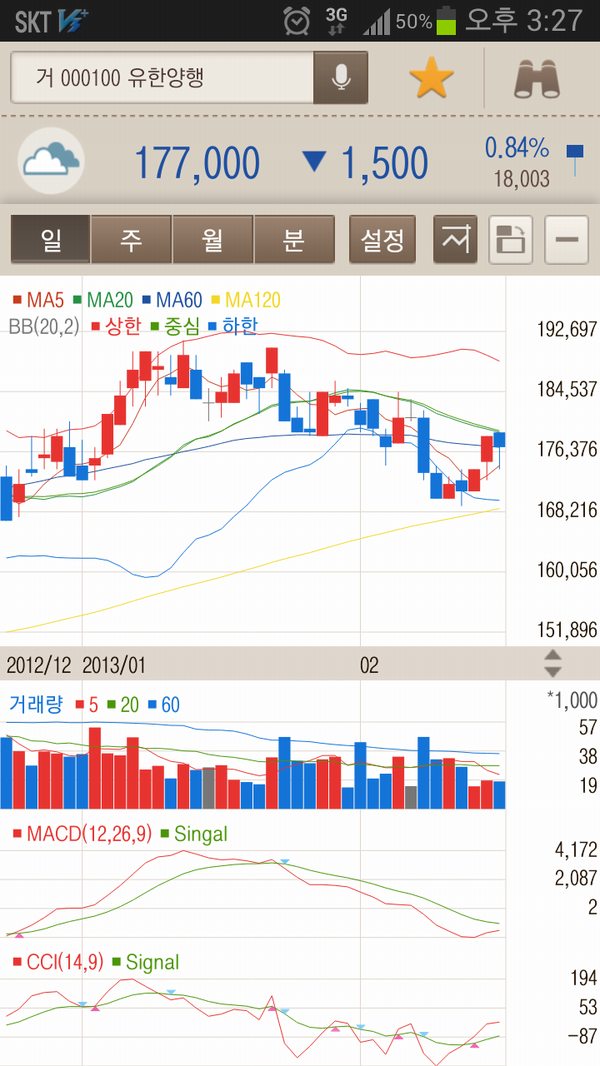The width and height of the screenshot is (600, 1066).
Task: Tap the 거래량 volume label
Action: [x=35, y=704]
